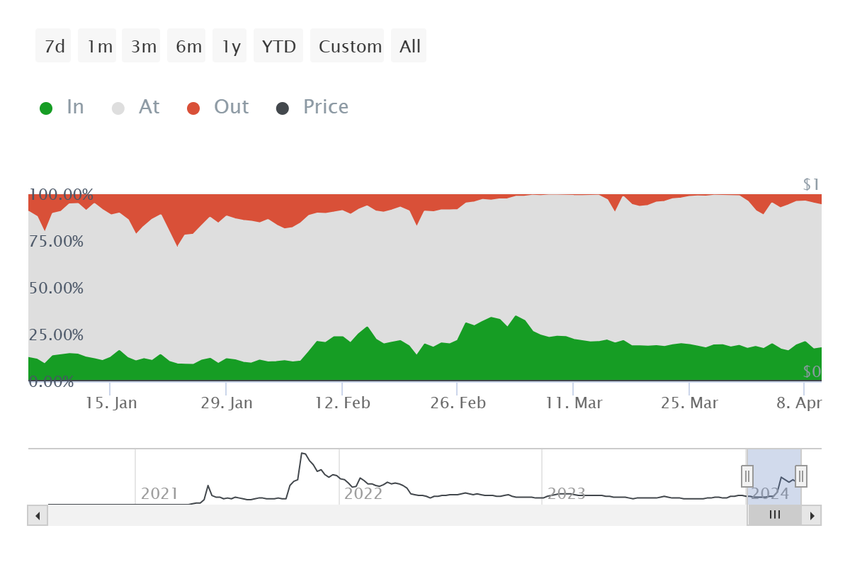Select the 7d time range
This screenshot has height=567, width=850.
tap(53, 46)
